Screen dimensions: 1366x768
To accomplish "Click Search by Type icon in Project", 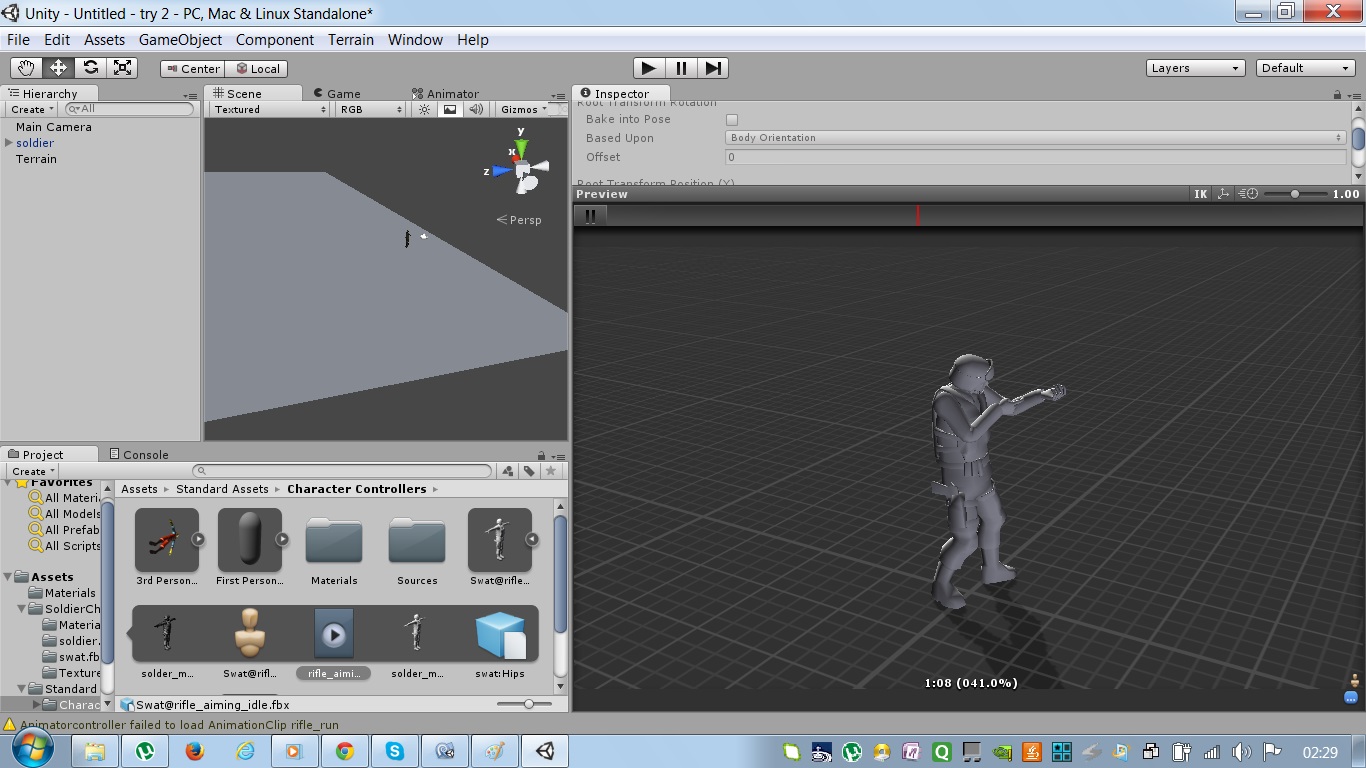I will (508, 471).
